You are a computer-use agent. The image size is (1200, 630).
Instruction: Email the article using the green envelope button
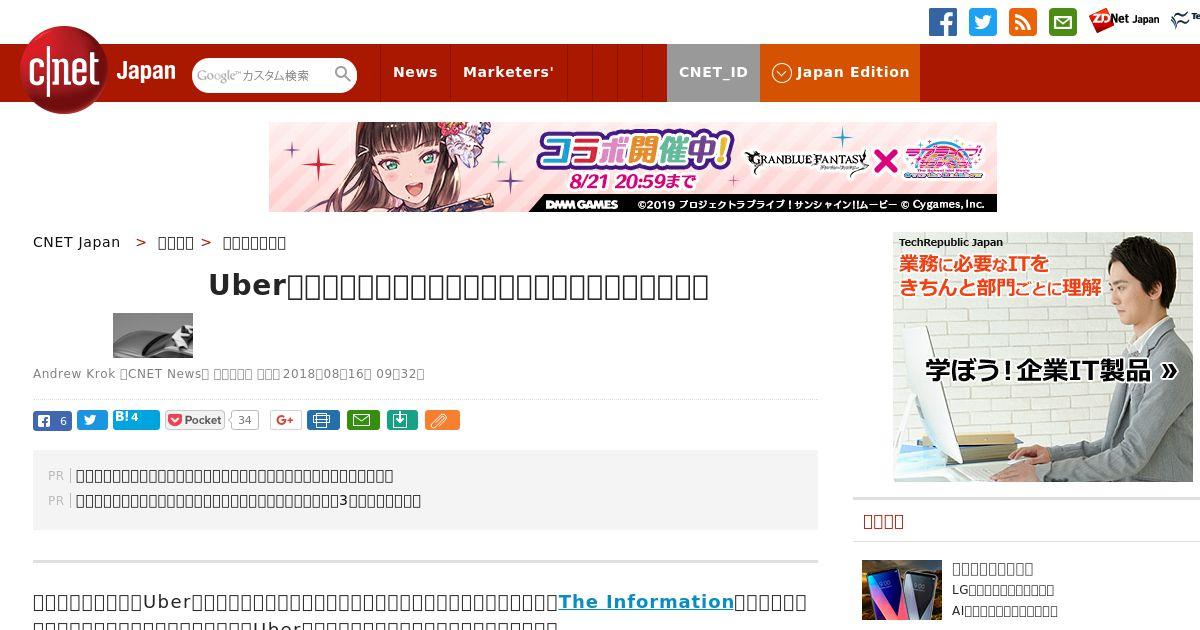[x=363, y=420]
